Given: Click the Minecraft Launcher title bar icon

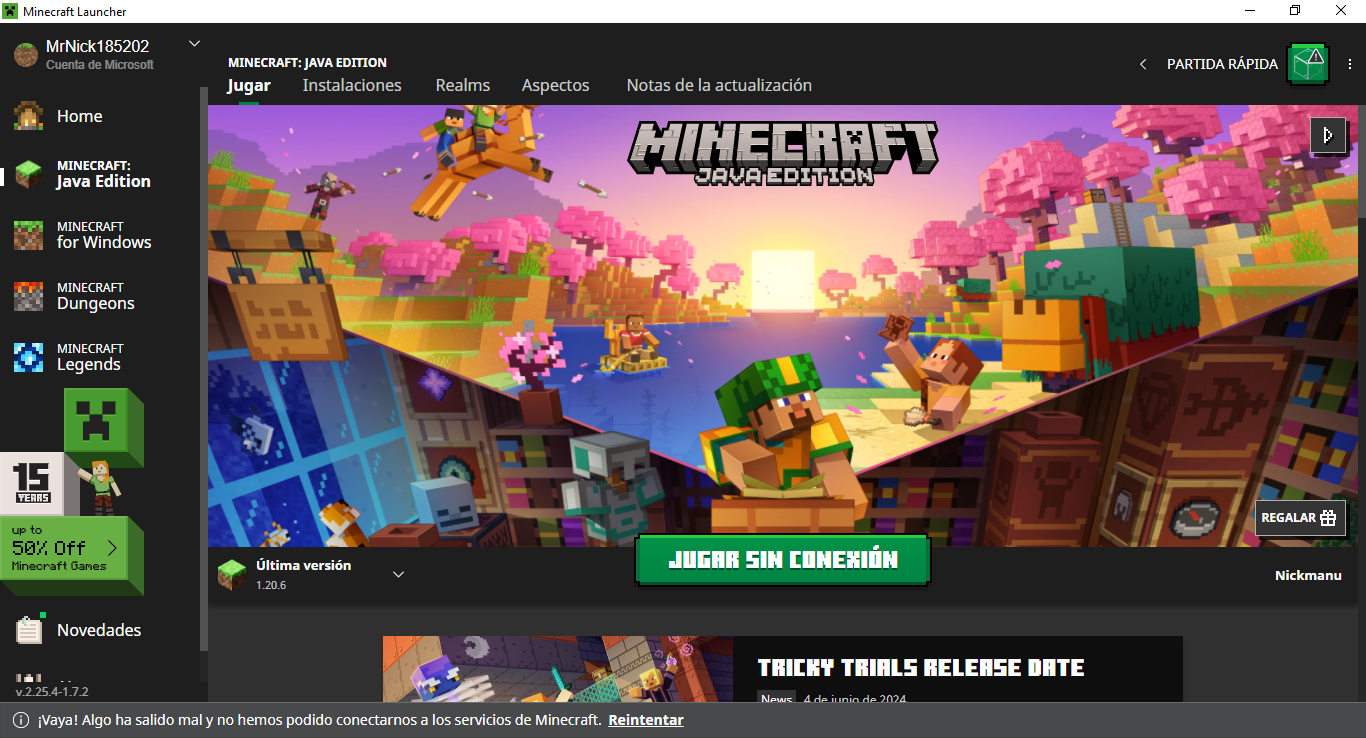Looking at the screenshot, I should 11,11.
